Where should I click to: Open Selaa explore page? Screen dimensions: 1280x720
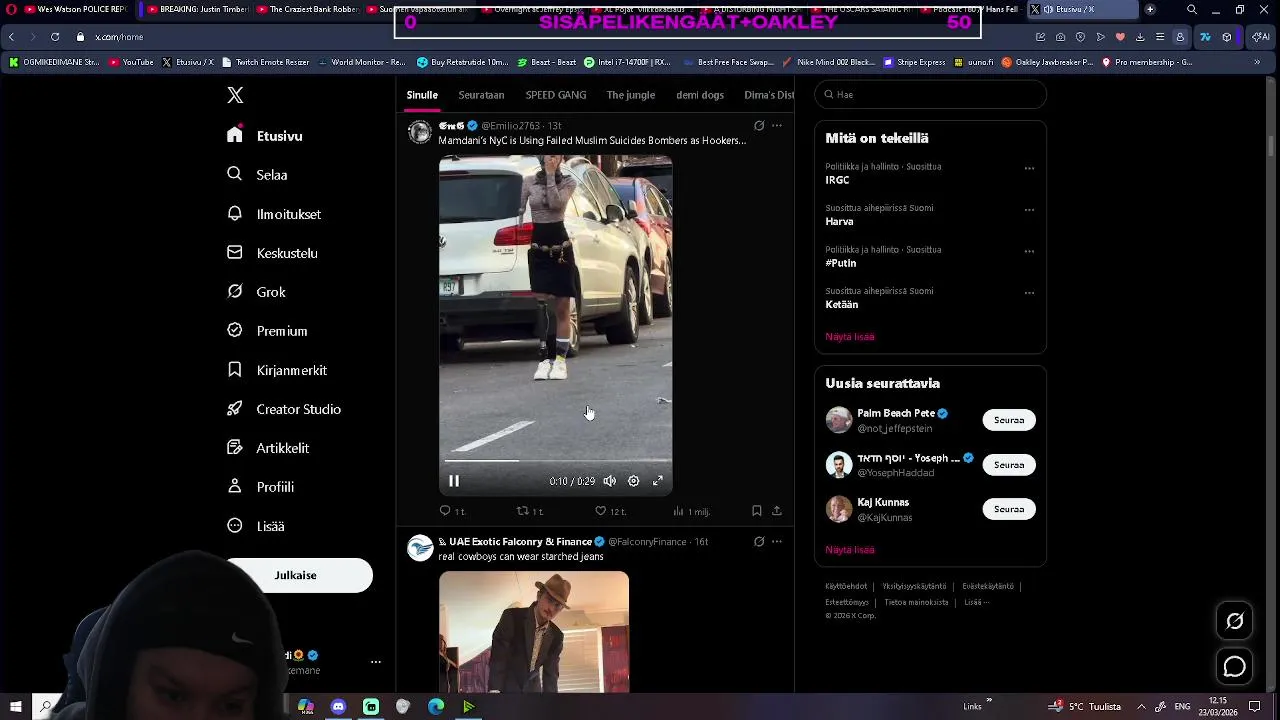(x=257, y=174)
